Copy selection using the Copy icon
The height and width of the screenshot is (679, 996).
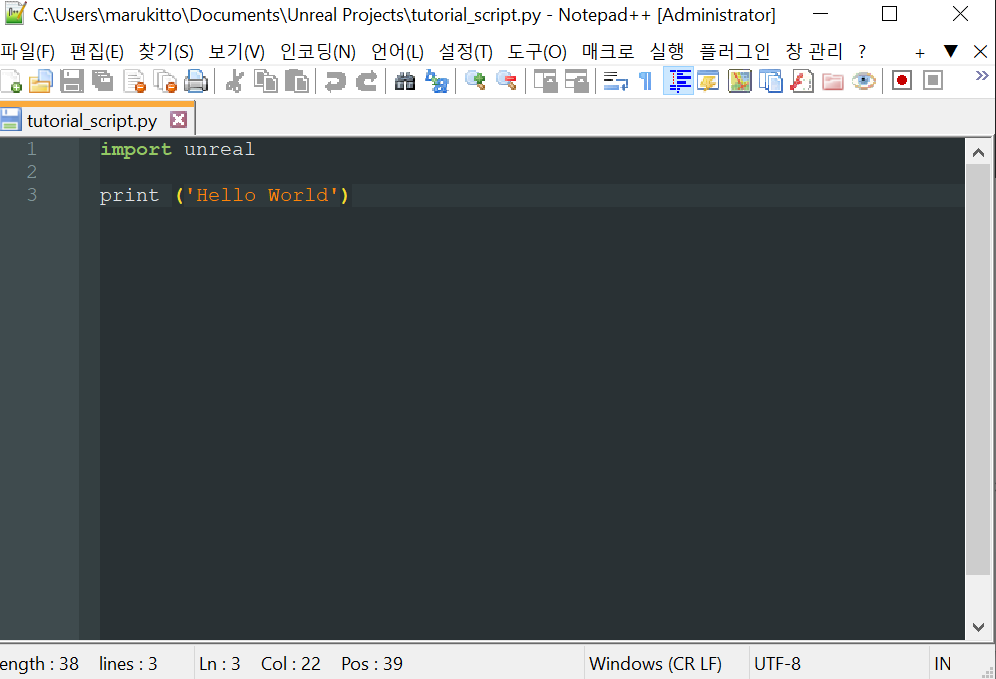pyautogui.click(x=266, y=81)
